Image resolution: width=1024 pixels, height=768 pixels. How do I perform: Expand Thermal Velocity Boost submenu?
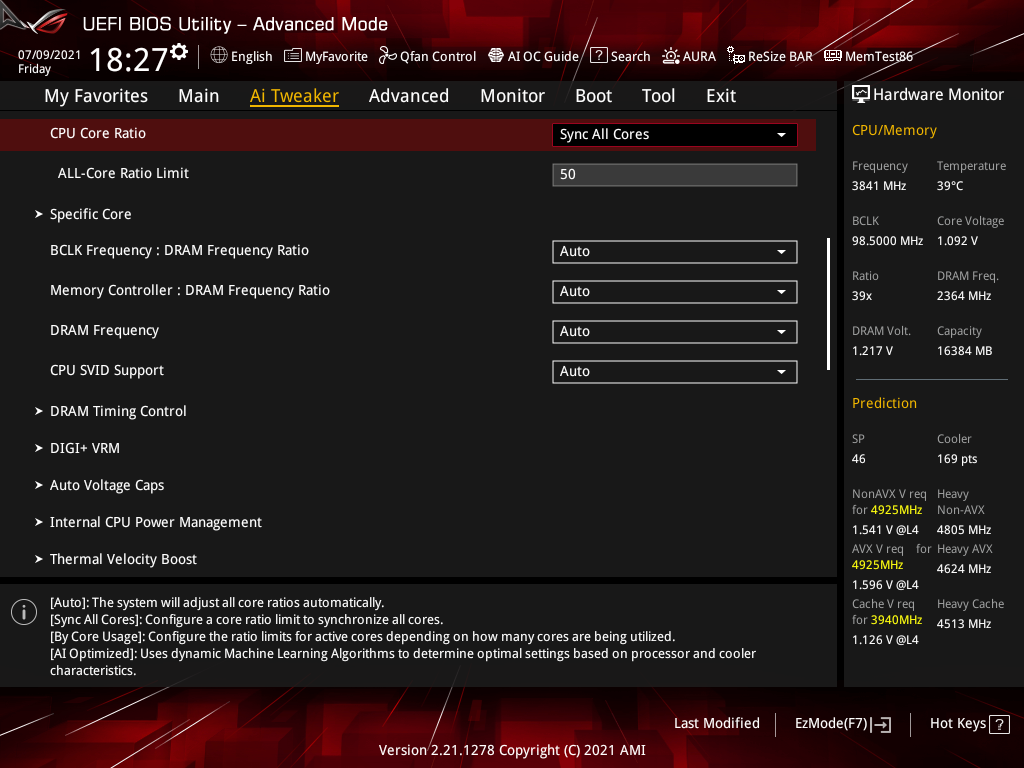[x=123, y=559]
